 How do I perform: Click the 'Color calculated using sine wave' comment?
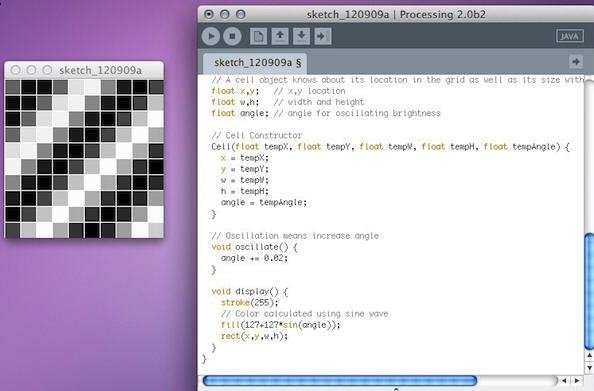click(305, 314)
